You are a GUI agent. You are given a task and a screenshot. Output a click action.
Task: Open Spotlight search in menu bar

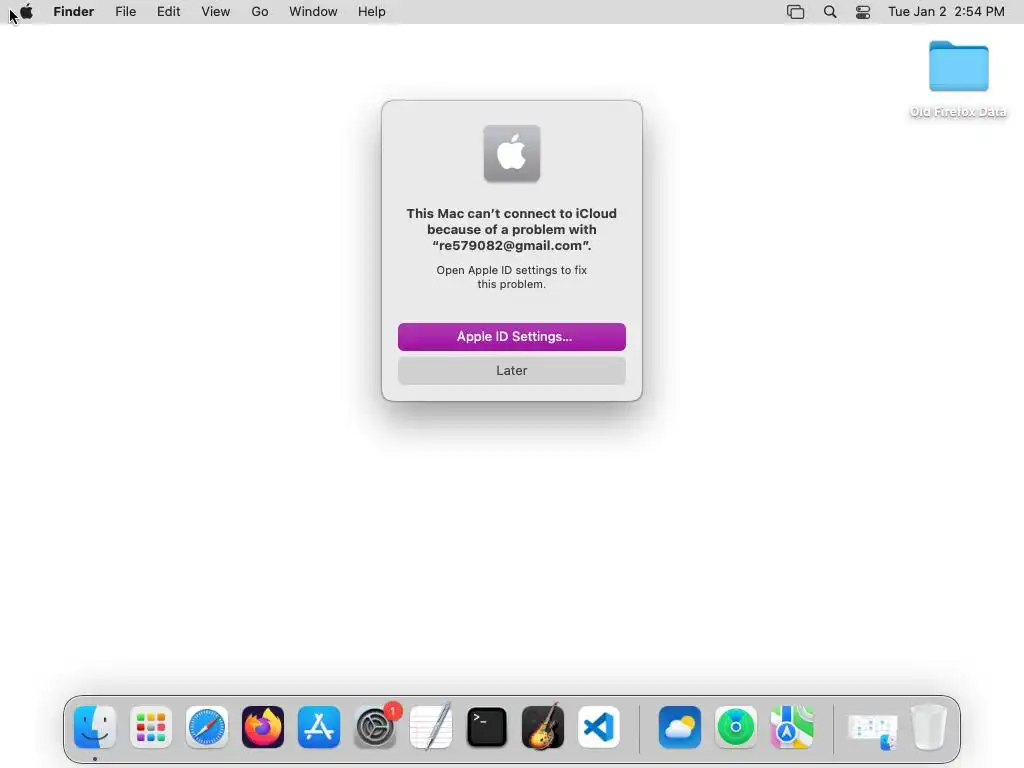(830, 12)
